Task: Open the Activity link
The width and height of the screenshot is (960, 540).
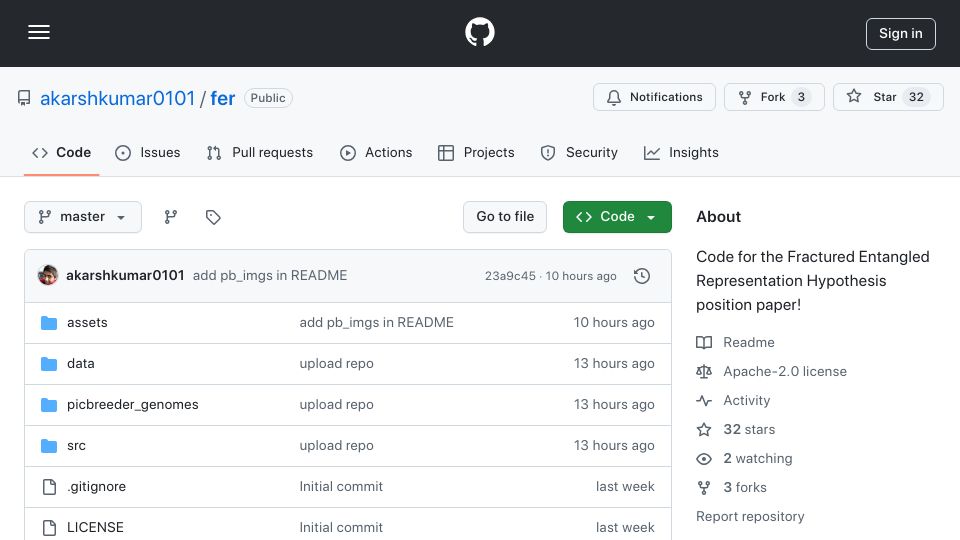Action: click(733, 400)
